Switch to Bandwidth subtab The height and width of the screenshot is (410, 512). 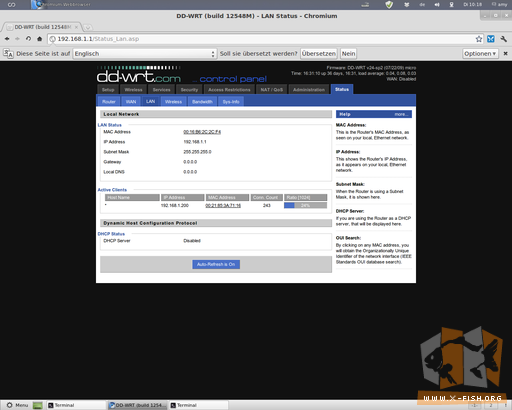coord(202,102)
